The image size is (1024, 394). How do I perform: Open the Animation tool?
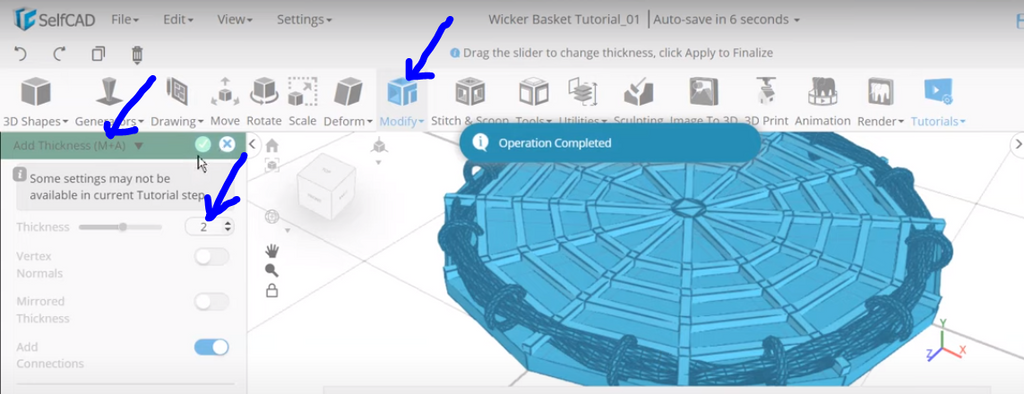pyautogui.click(x=822, y=101)
